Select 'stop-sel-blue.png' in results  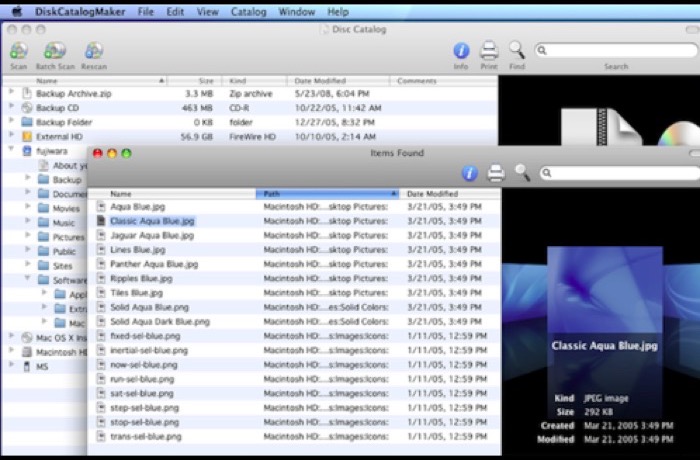coord(145,422)
